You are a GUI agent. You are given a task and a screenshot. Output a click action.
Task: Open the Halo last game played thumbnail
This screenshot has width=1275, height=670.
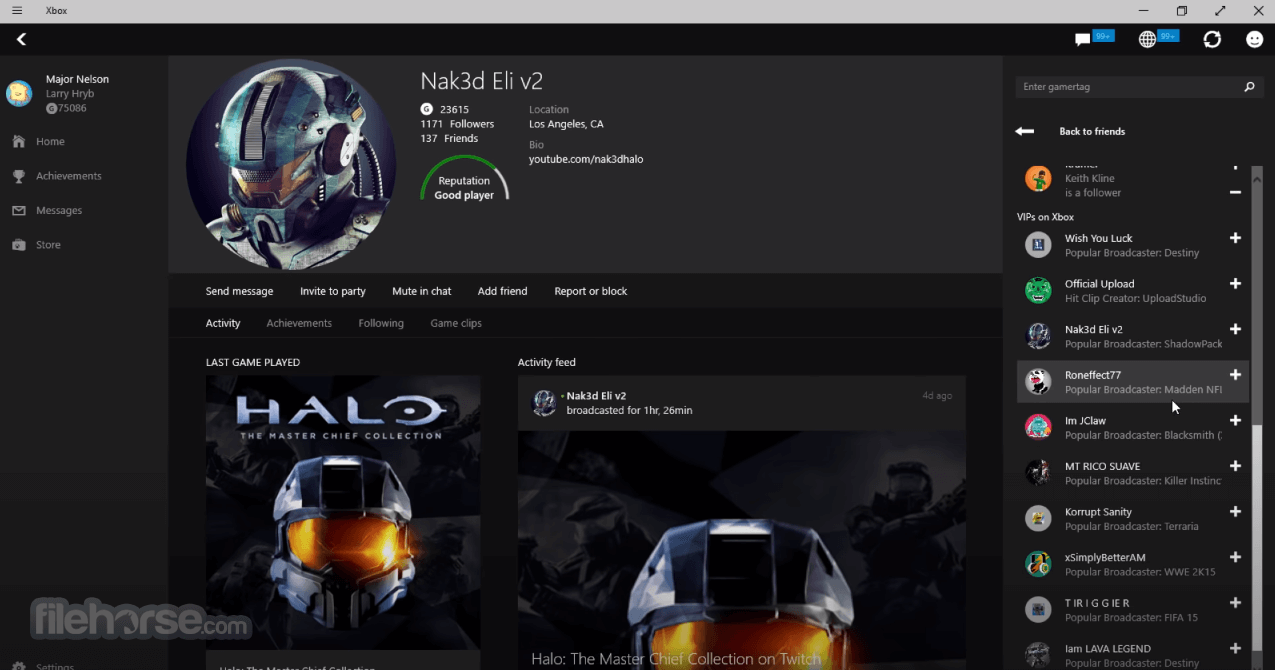pyautogui.click(x=343, y=512)
